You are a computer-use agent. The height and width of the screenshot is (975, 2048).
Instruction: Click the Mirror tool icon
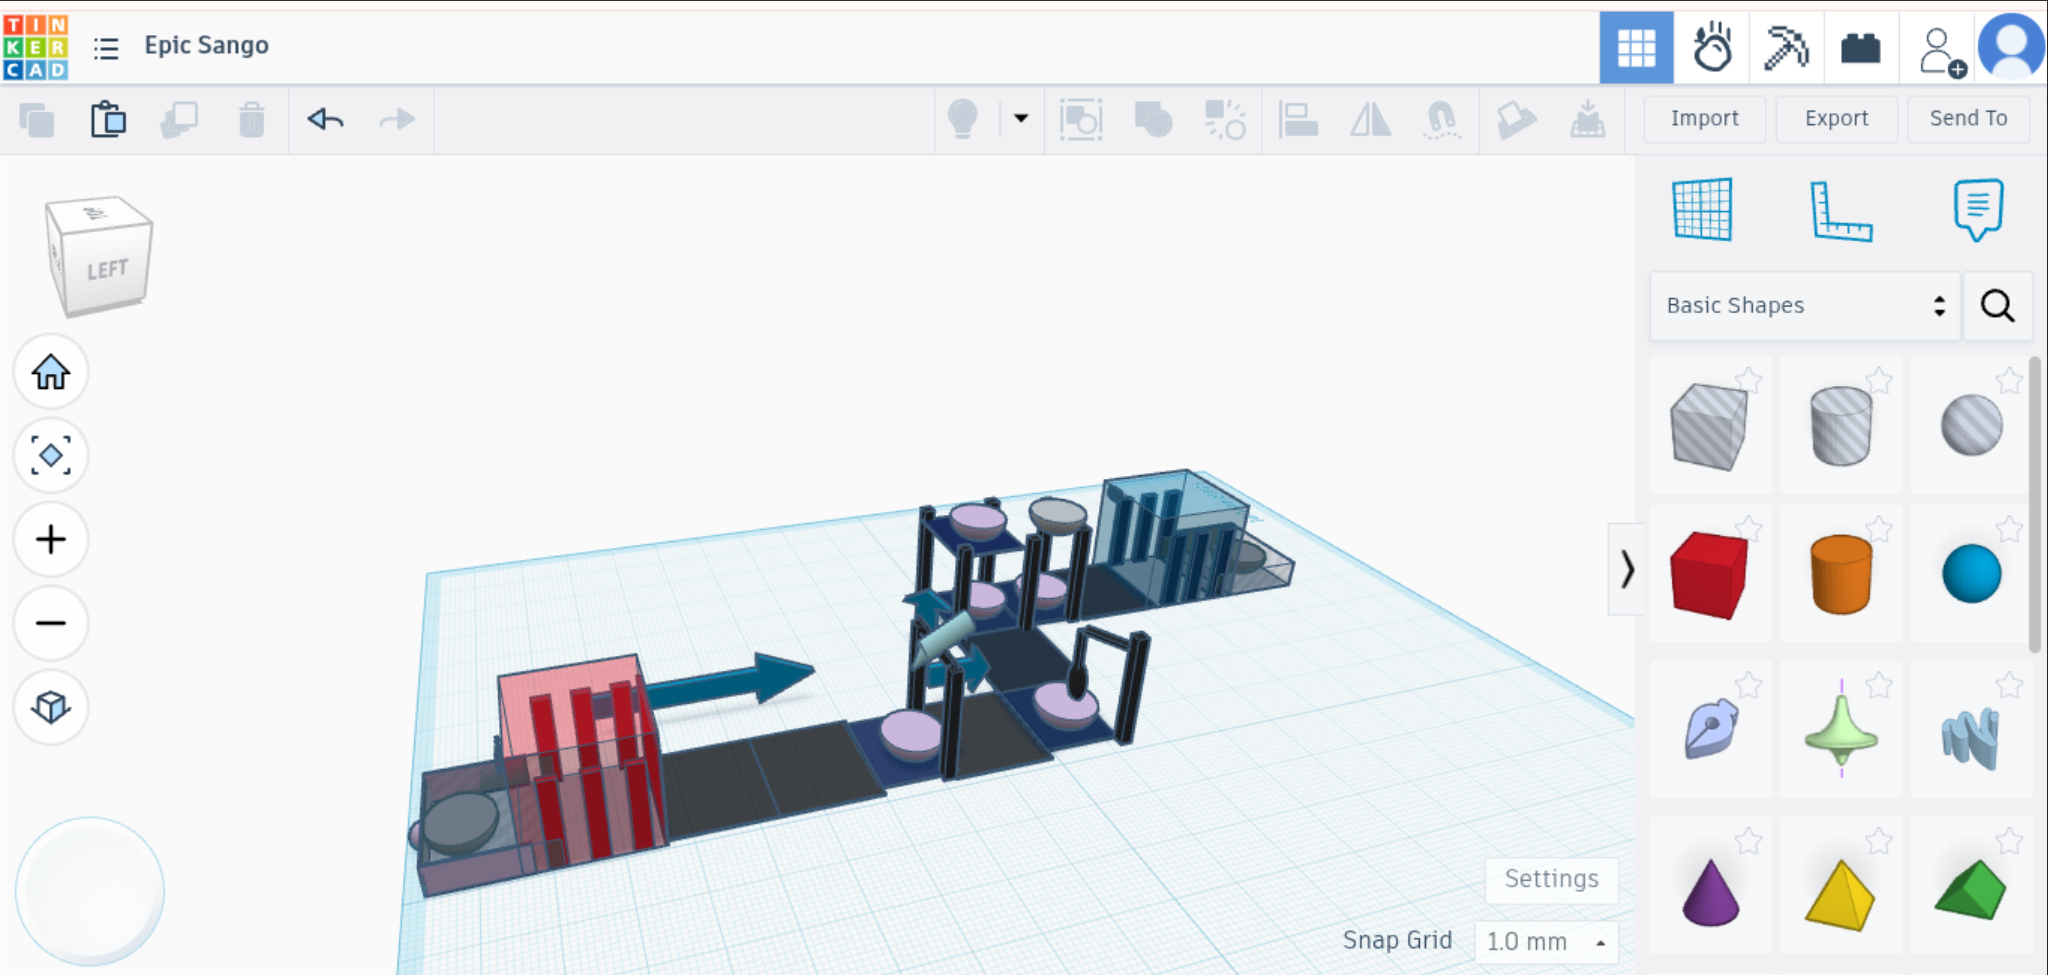click(x=1370, y=120)
